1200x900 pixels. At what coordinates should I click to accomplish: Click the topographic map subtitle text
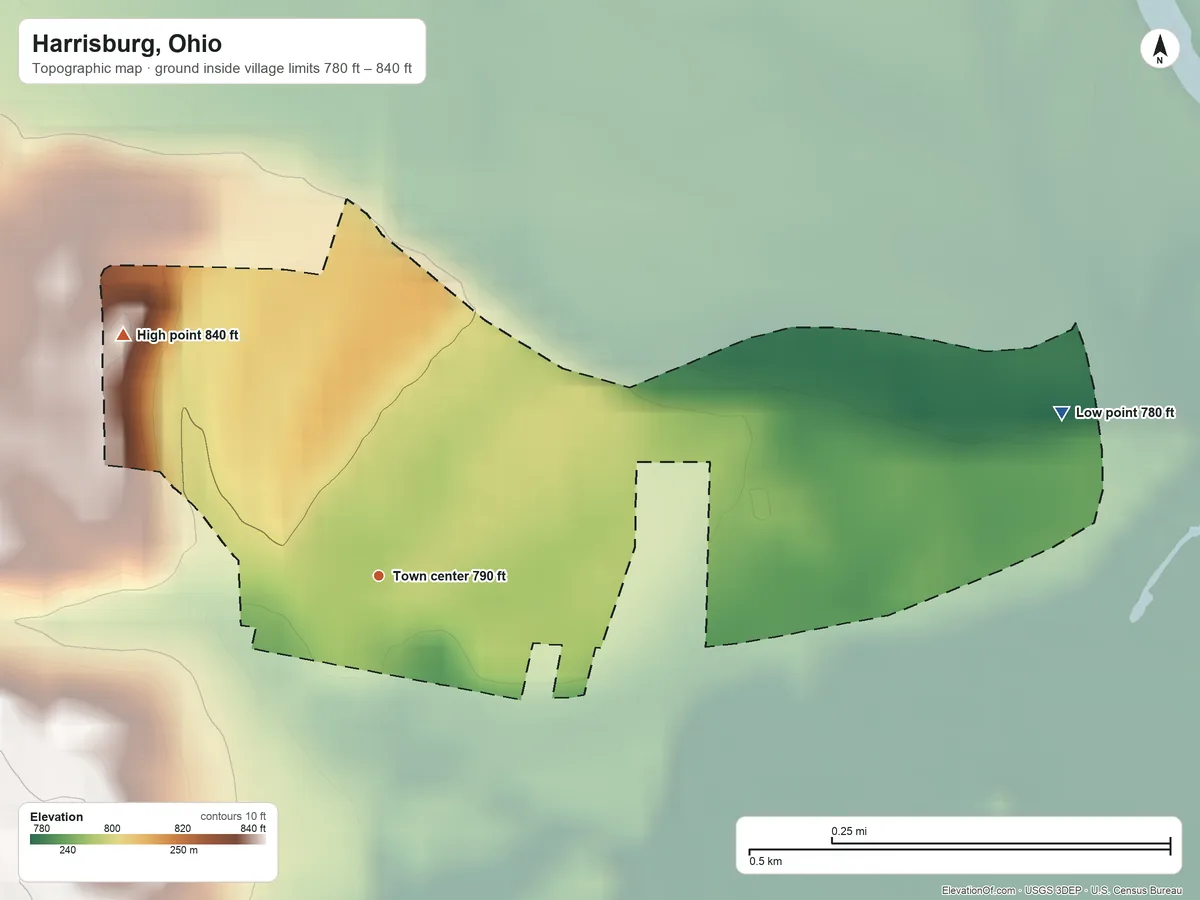(222, 70)
